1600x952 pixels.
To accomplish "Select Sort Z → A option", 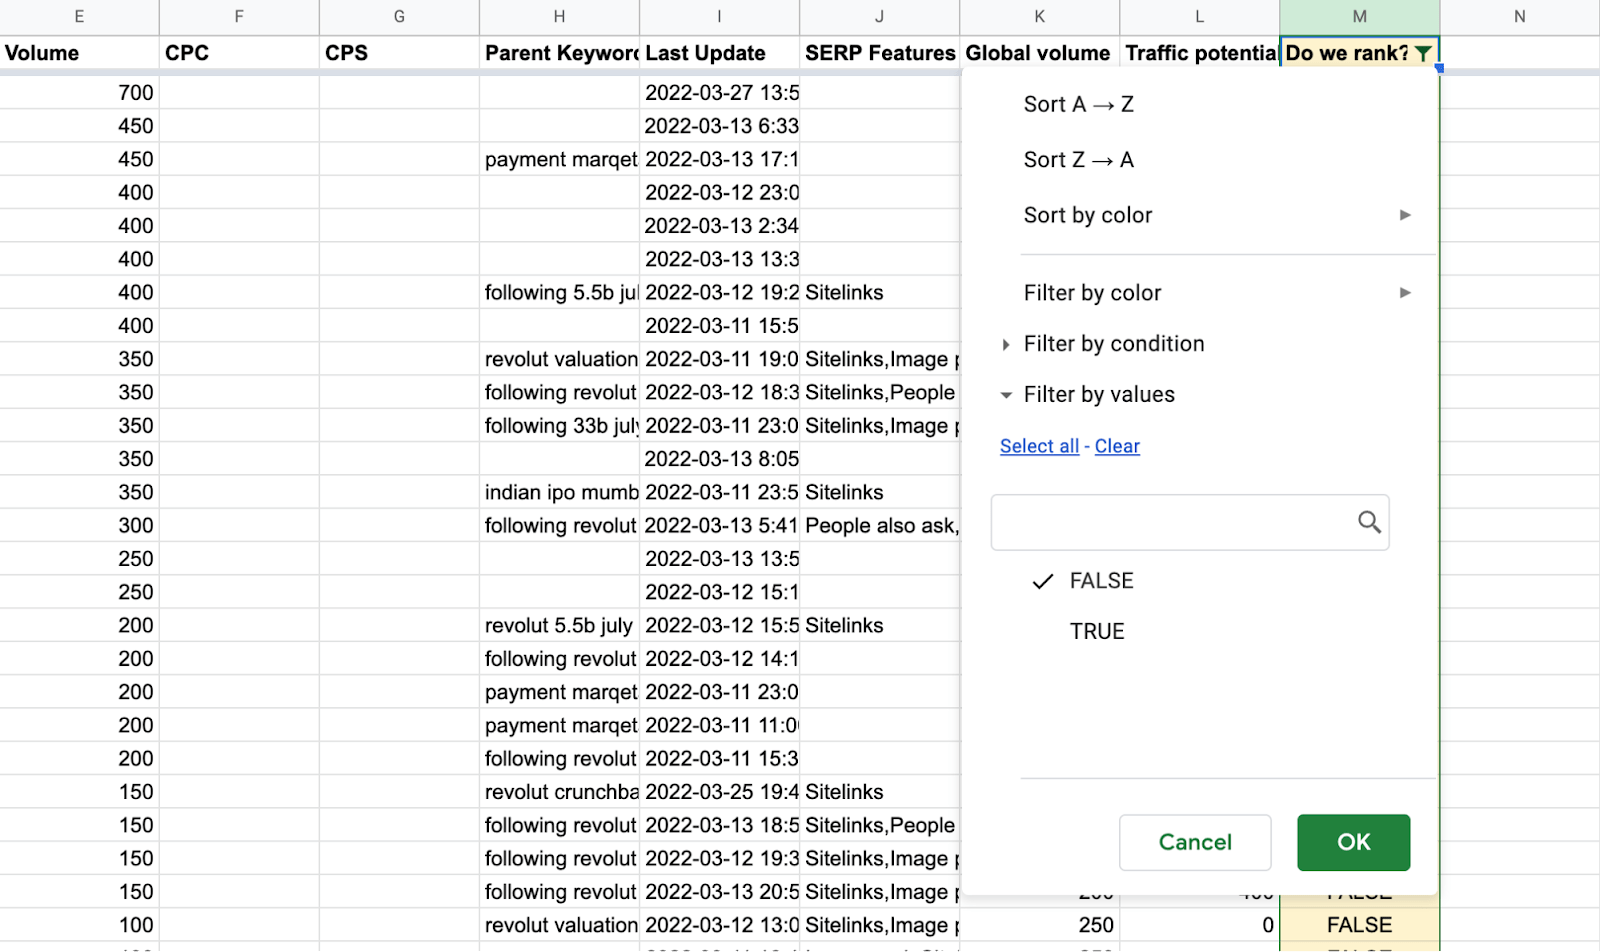I will (1078, 159).
